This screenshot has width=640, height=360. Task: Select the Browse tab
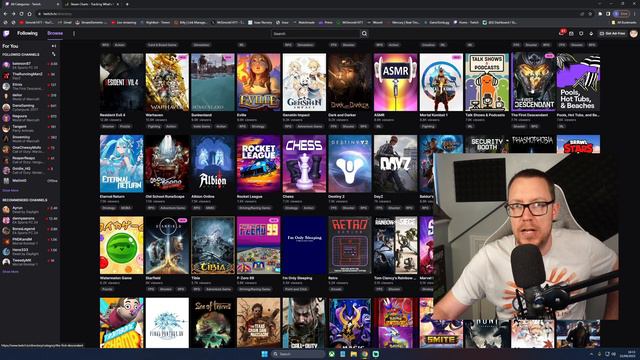[x=55, y=33]
